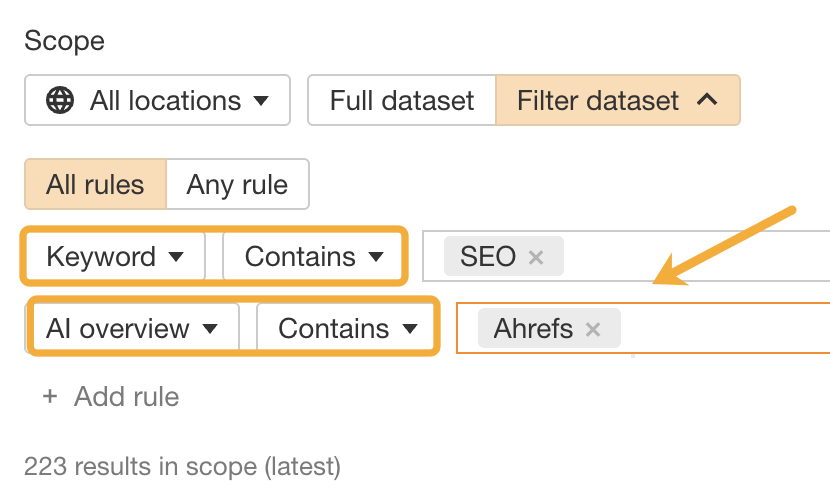
Task: Click the globe icon beside All locations
Action: (61, 101)
